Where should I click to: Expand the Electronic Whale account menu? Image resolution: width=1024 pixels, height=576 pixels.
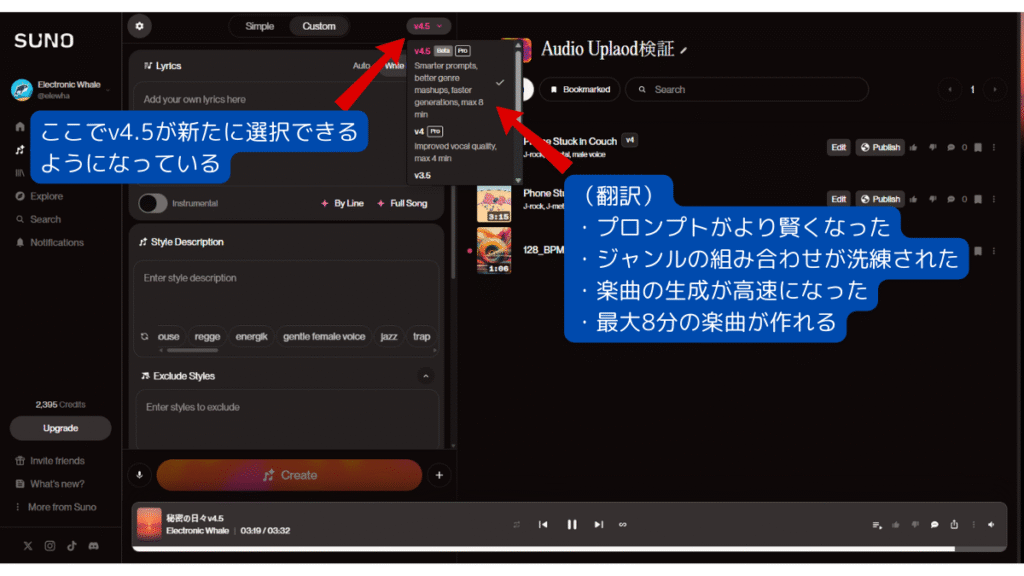pyautogui.click(x=59, y=89)
